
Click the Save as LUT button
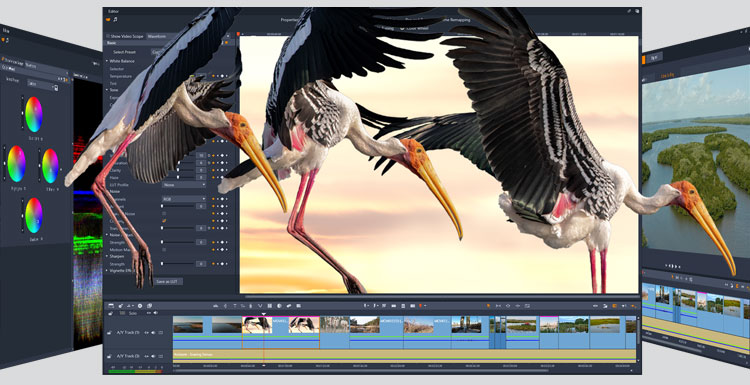(x=168, y=282)
